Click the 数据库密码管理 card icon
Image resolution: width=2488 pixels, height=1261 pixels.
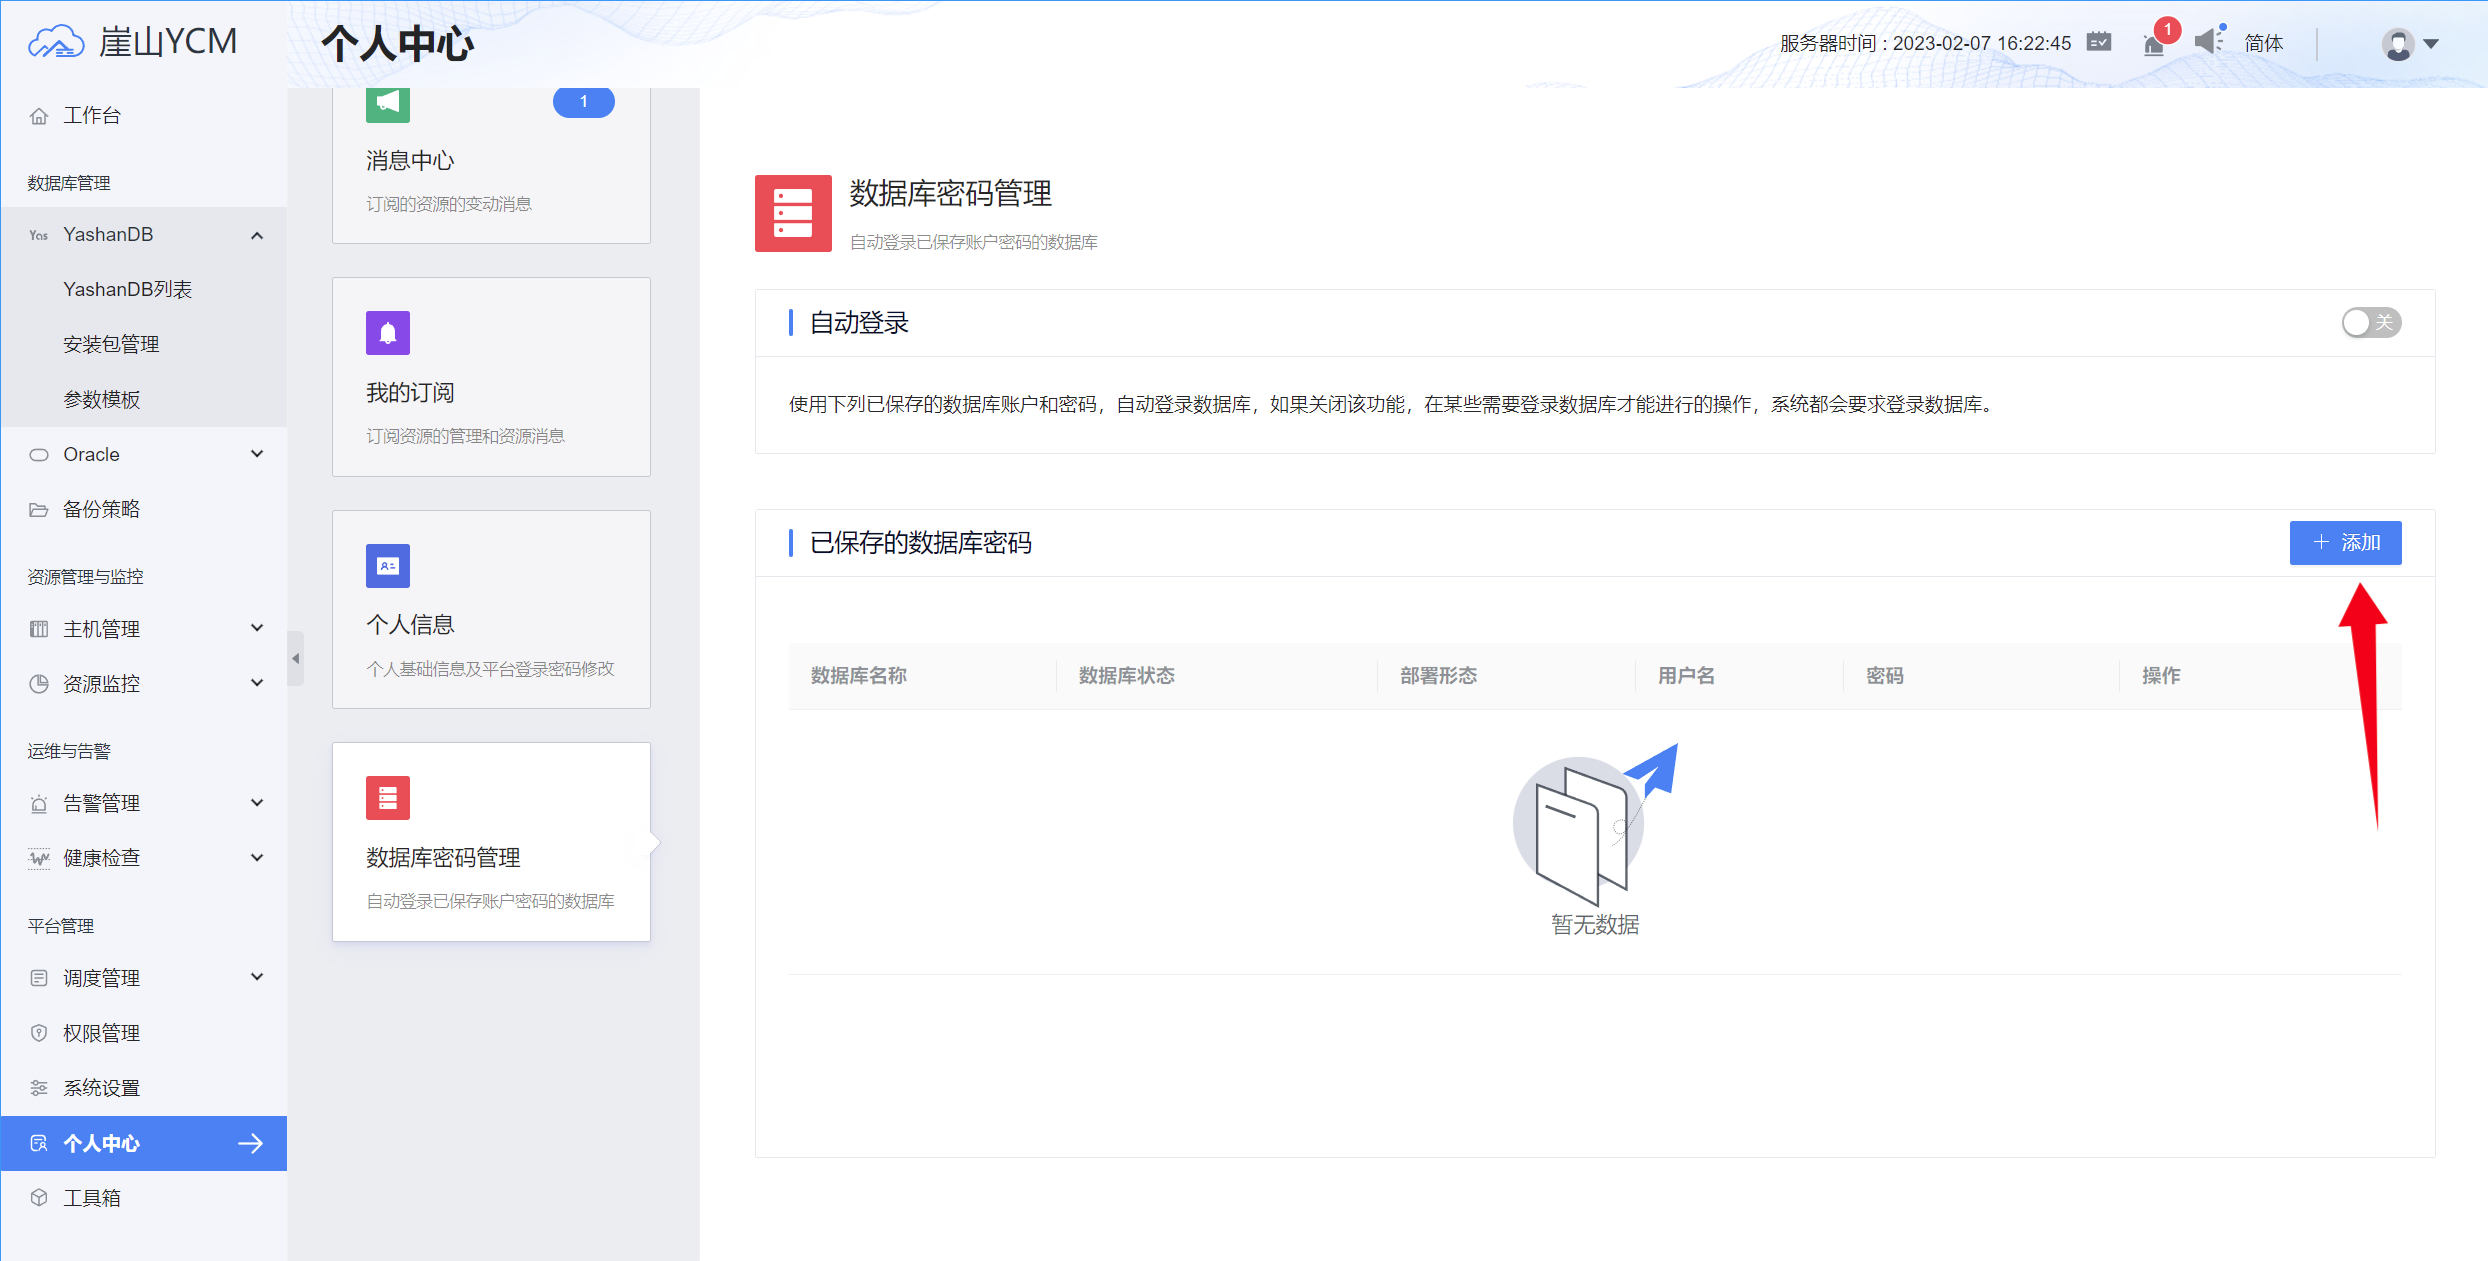tap(387, 798)
